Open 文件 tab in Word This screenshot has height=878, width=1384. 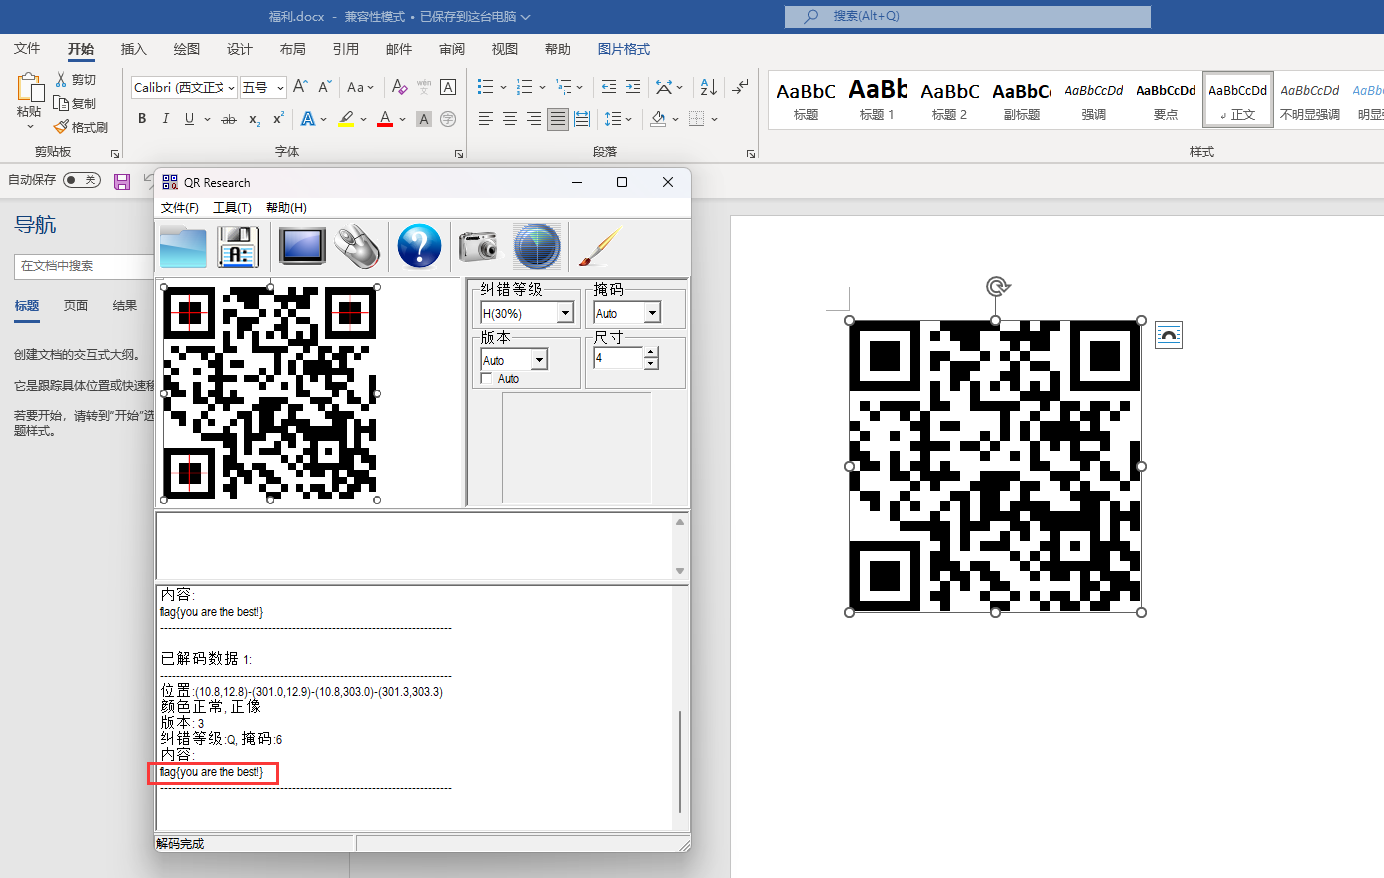[x=27, y=49]
